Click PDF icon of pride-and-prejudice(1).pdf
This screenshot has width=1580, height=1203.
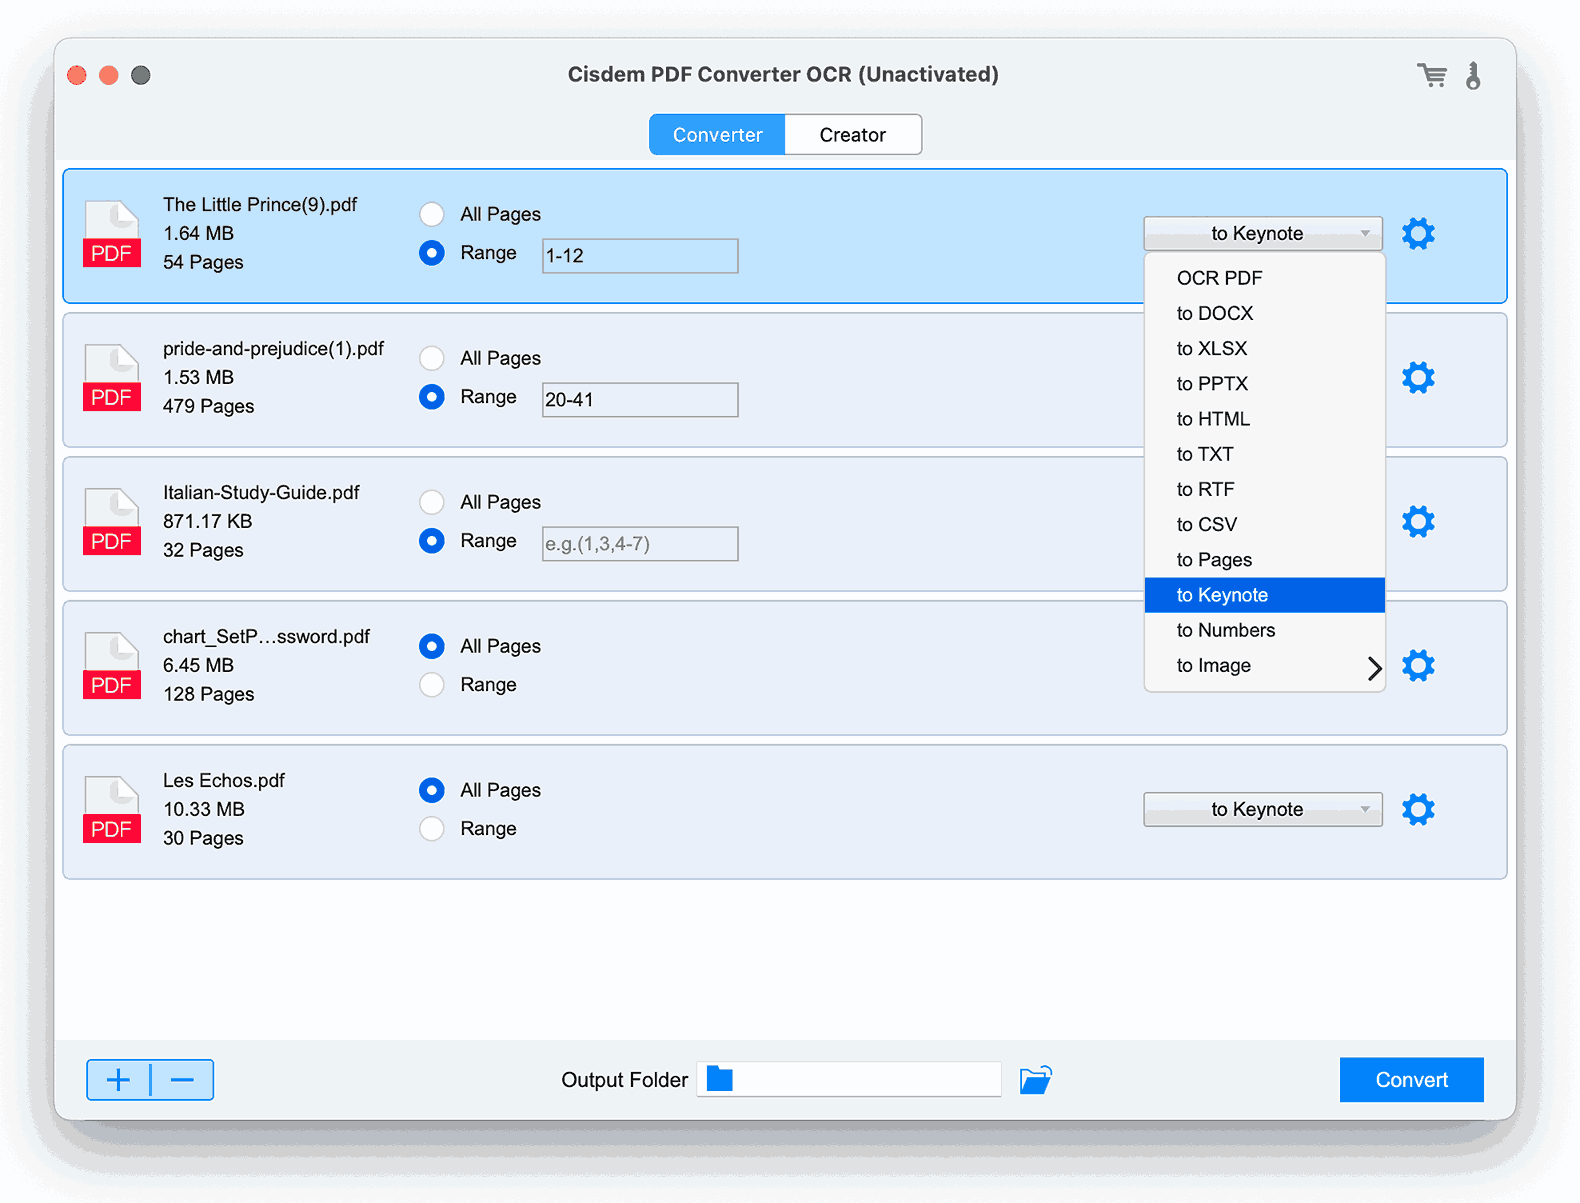tap(111, 378)
